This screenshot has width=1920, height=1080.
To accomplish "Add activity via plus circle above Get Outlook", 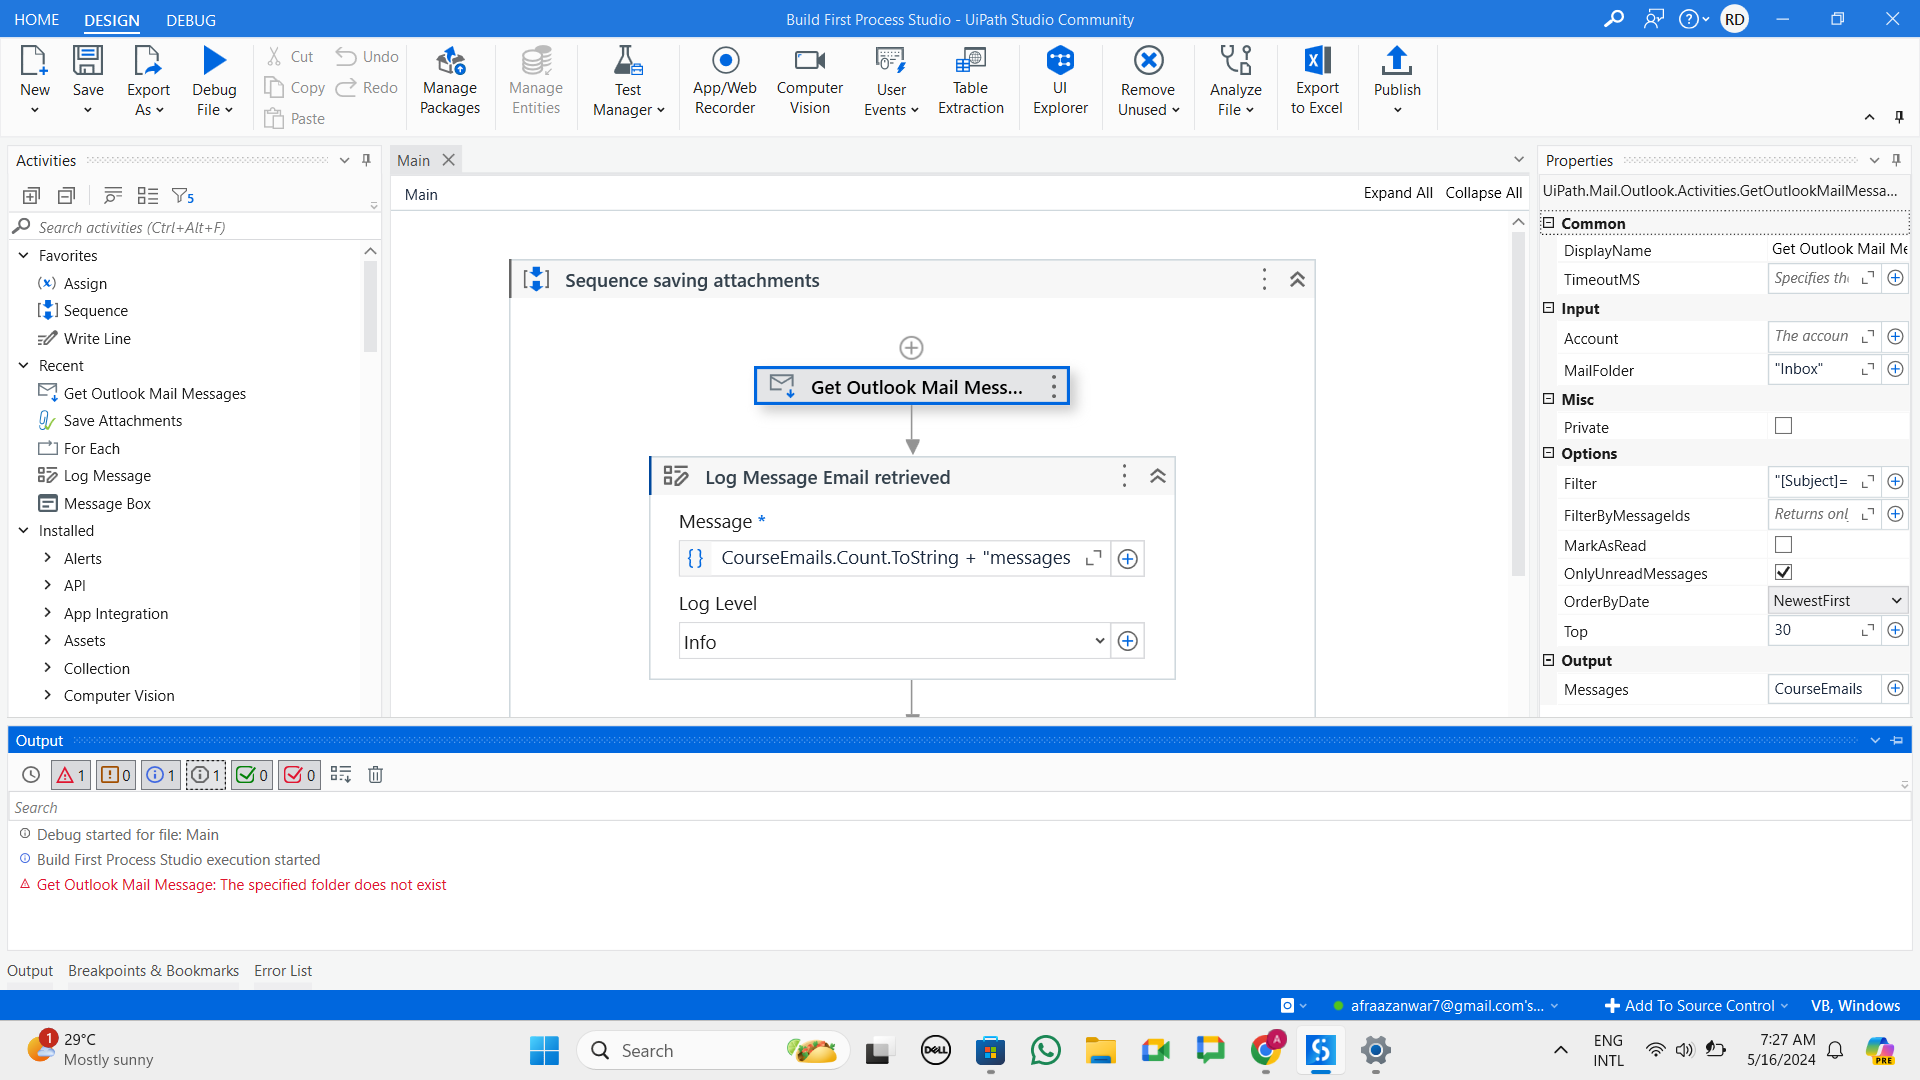I will click(911, 348).
